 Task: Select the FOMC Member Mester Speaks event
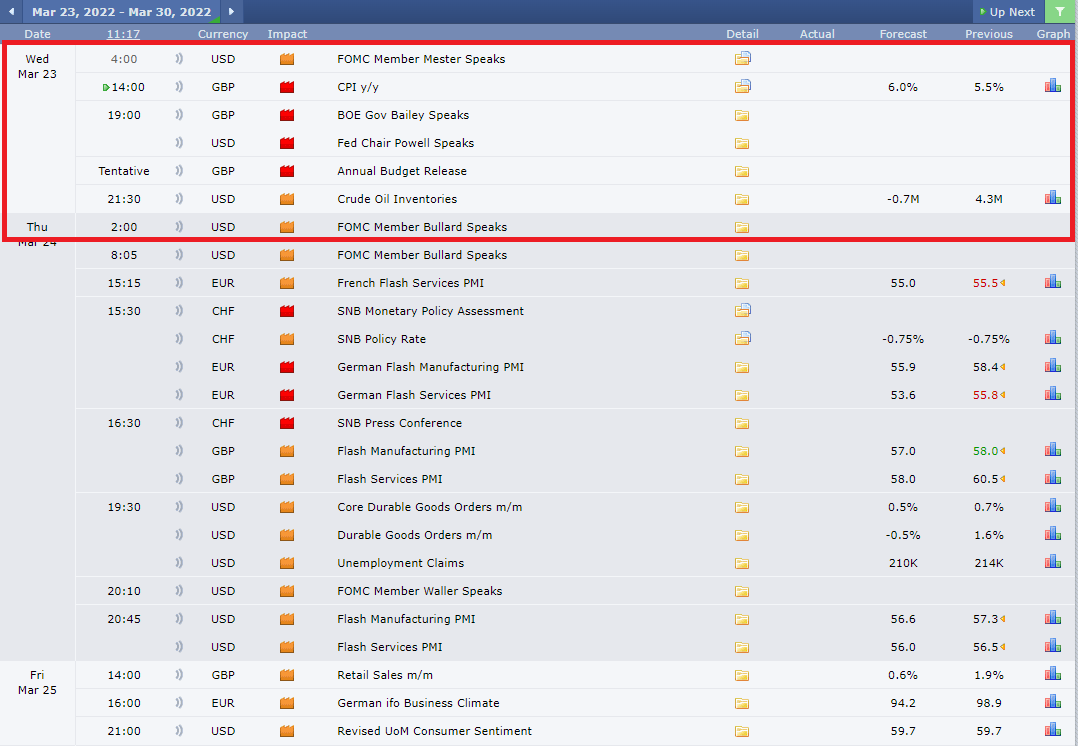pyautogui.click(x=421, y=59)
